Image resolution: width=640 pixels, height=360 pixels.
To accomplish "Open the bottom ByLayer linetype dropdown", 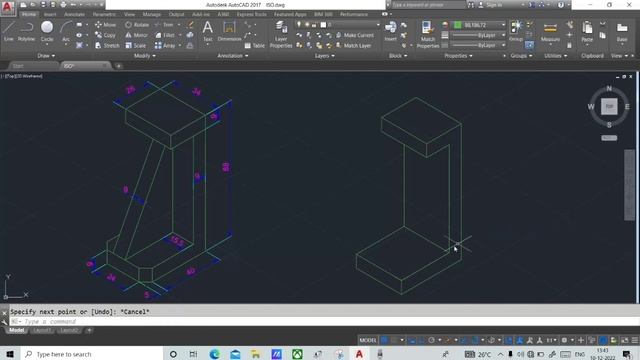I will tap(479, 45).
